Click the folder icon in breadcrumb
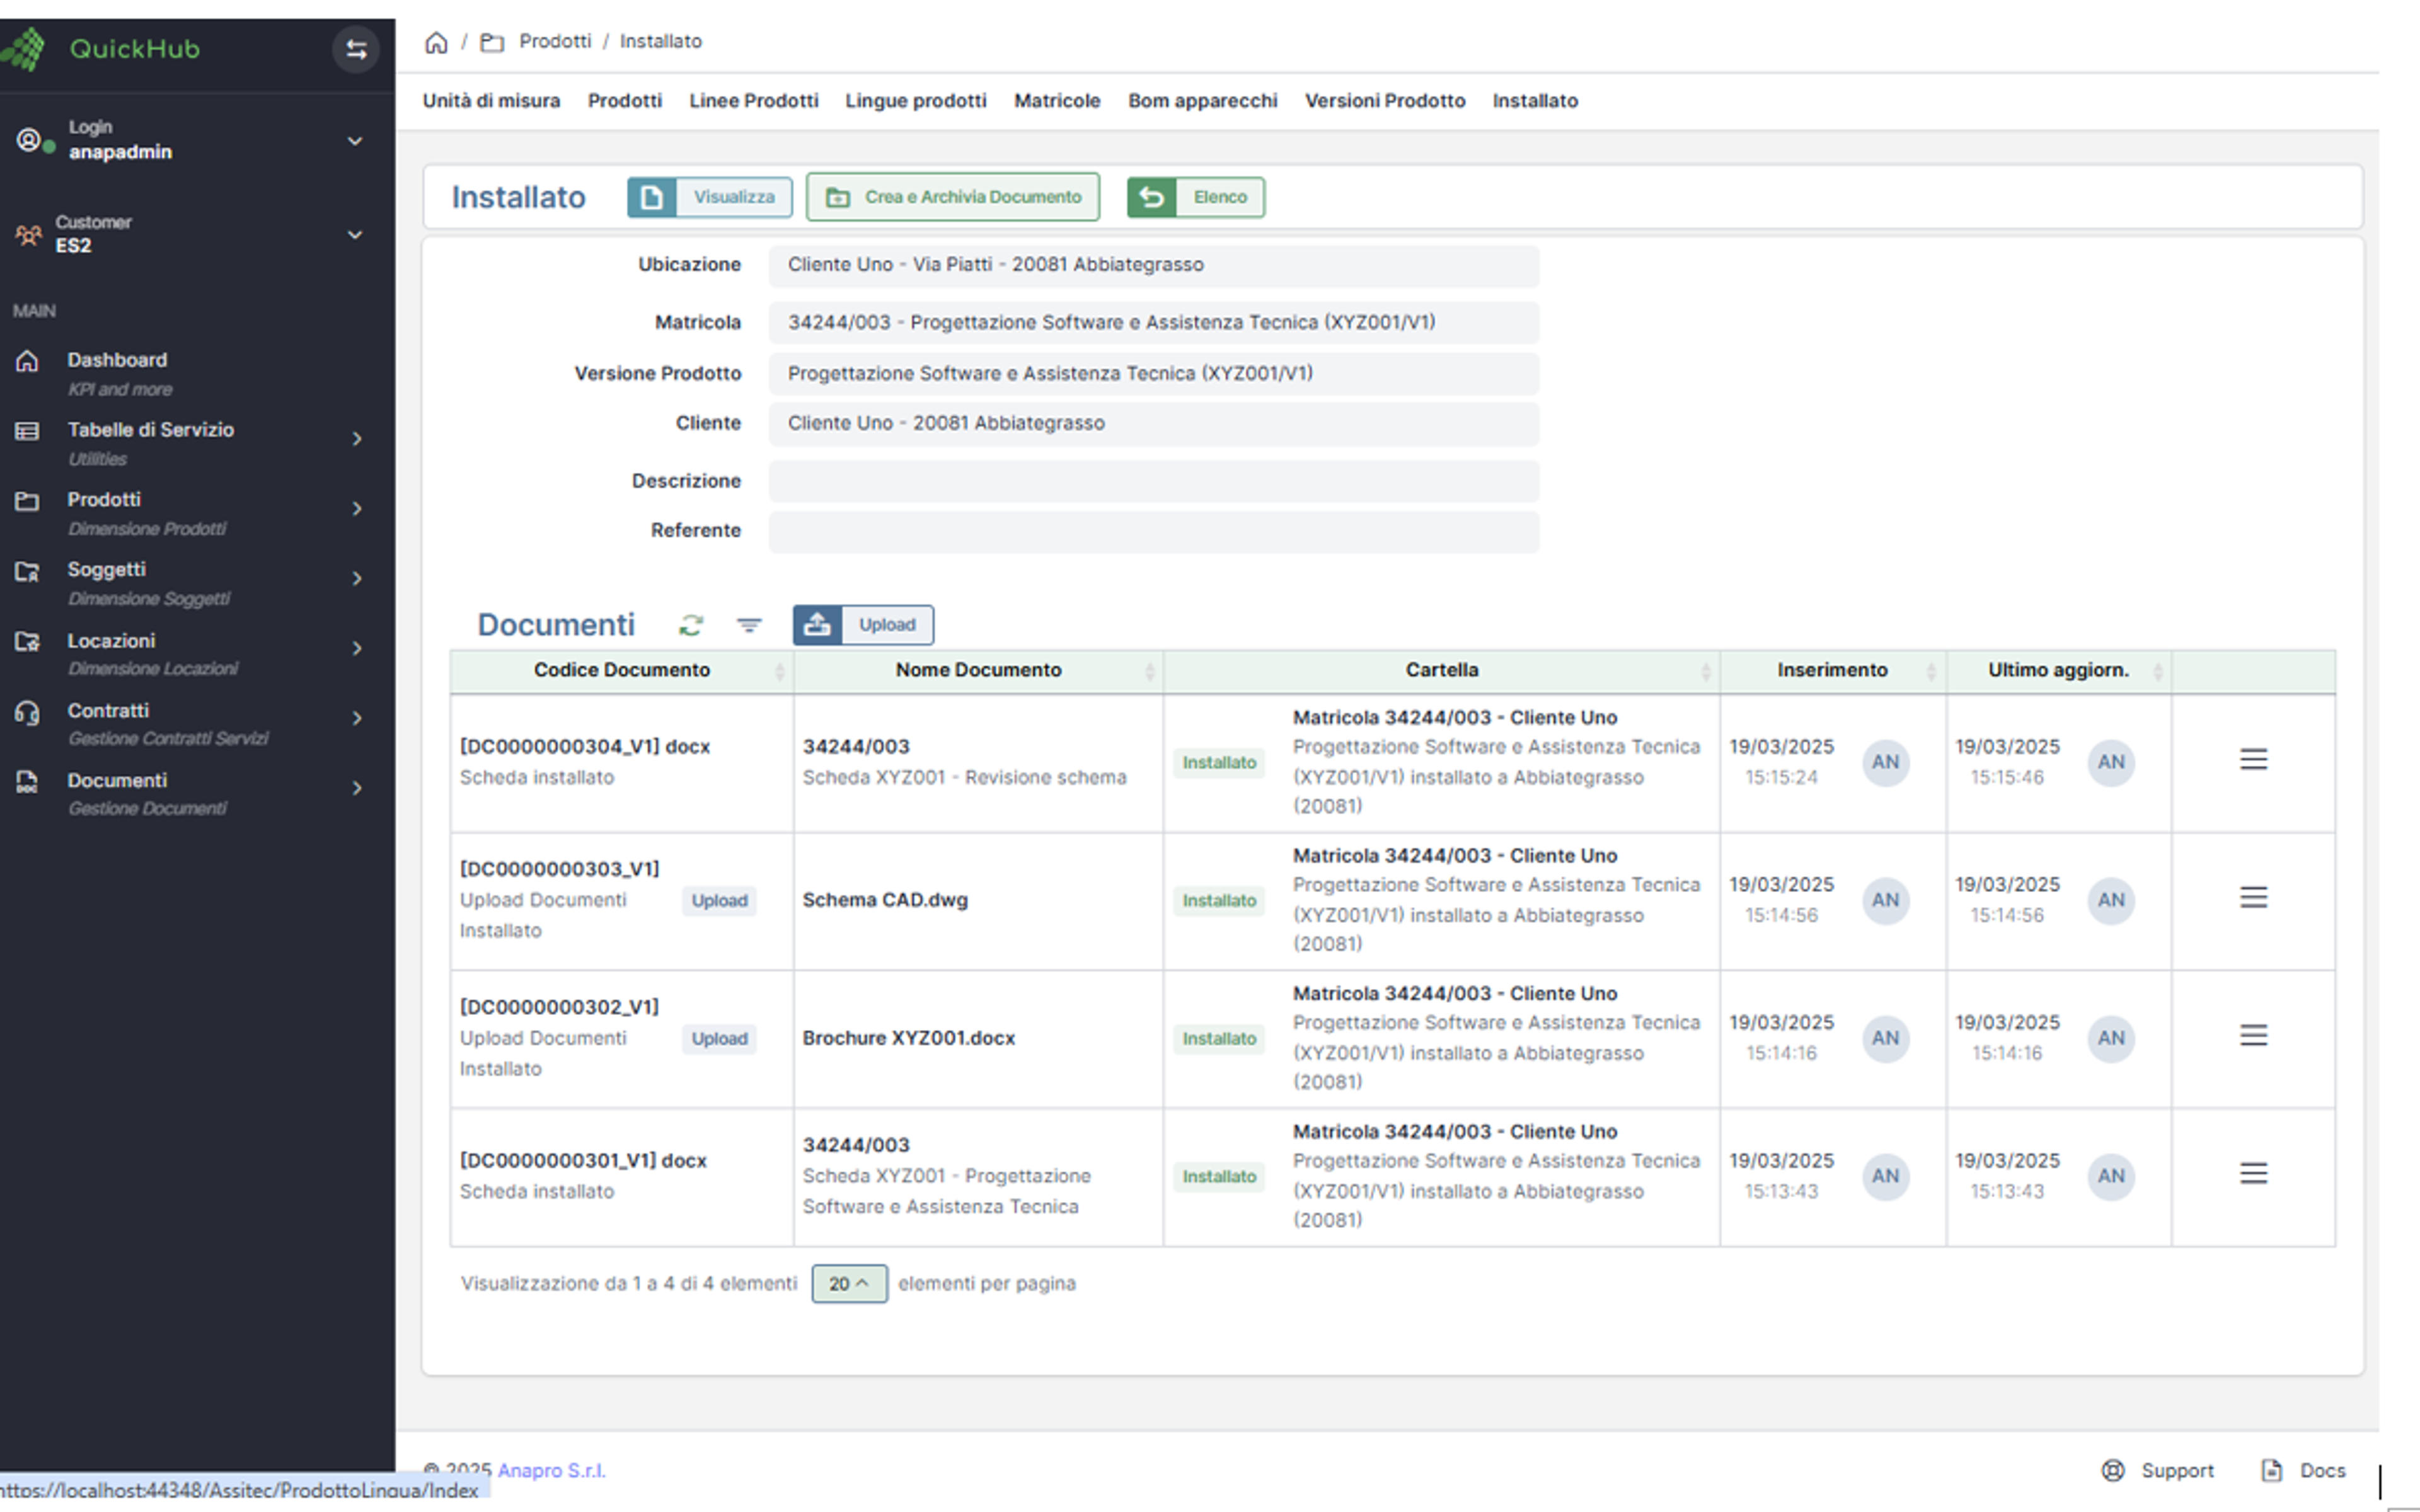2420x1512 pixels. pyautogui.click(x=492, y=42)
